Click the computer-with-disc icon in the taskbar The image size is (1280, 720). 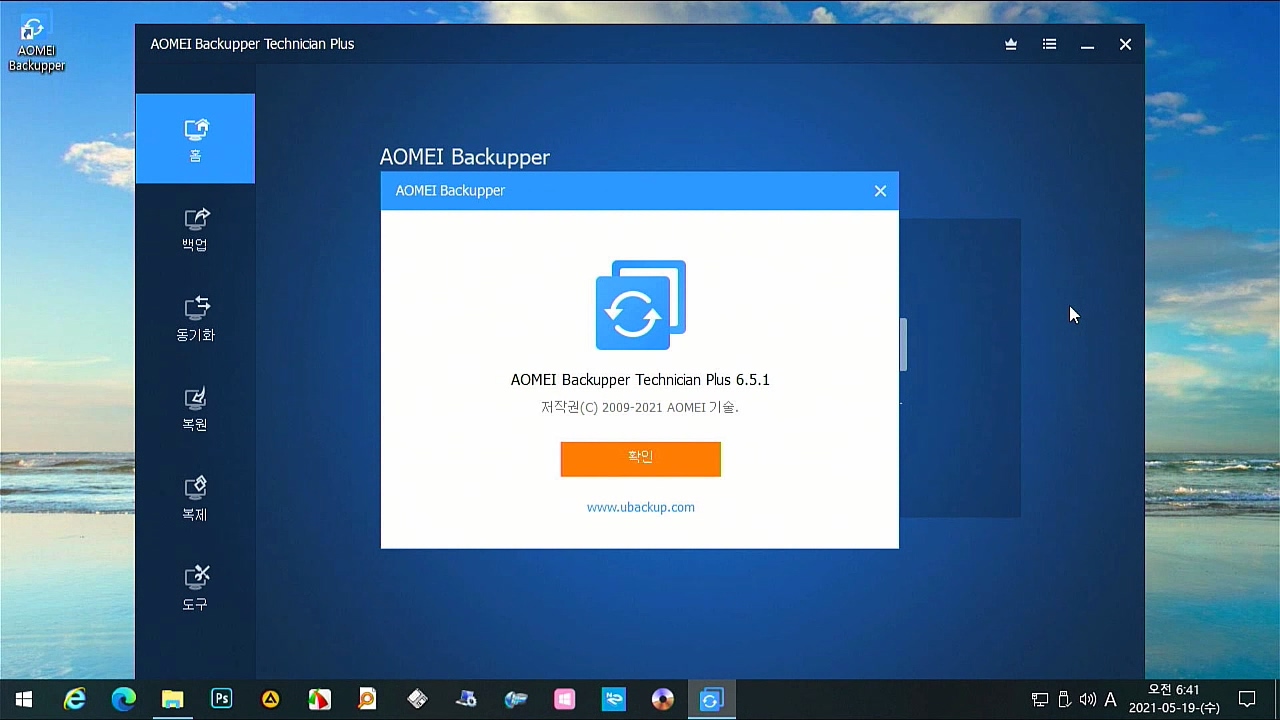[x=466, y=699]
